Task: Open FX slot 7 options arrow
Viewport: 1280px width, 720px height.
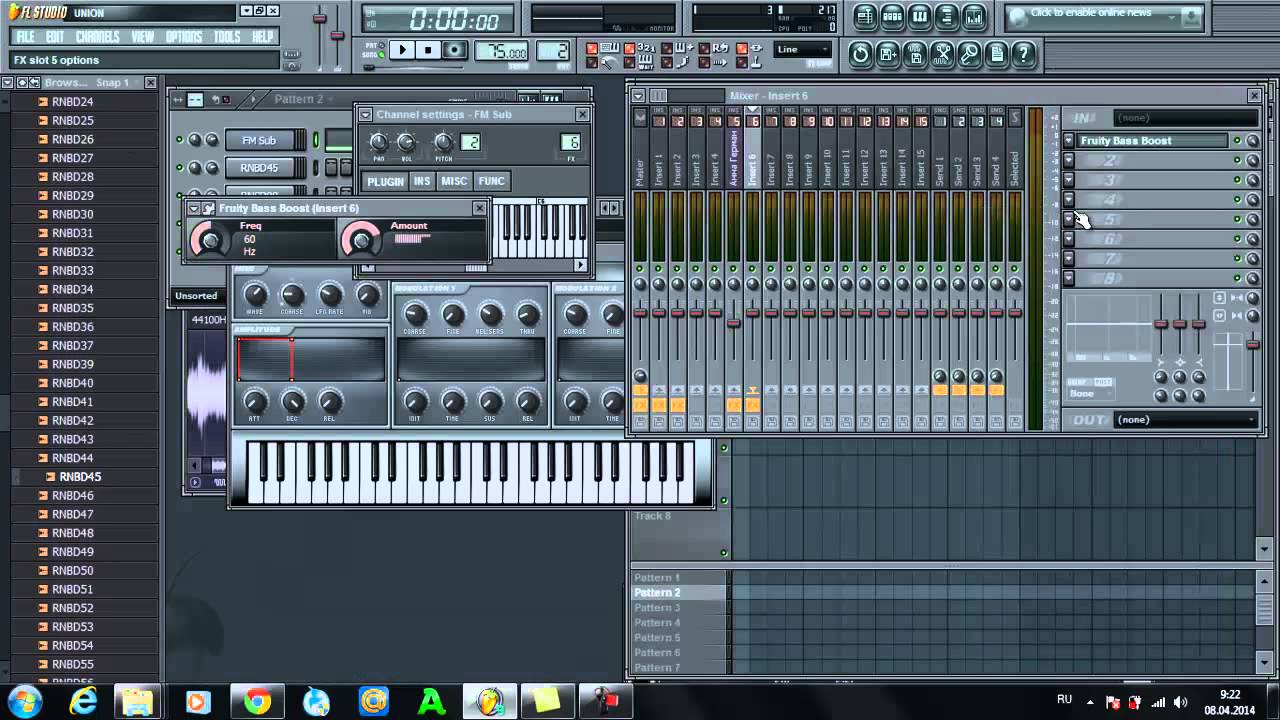Action: pos(1068,258)
